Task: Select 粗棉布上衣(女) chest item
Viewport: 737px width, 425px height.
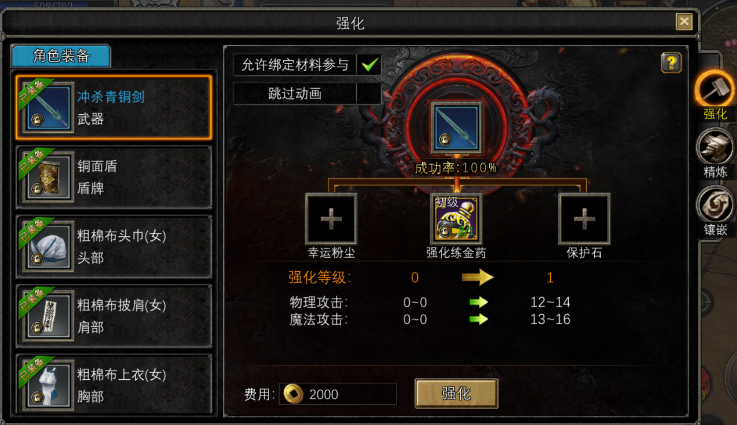Action: pyautogui.click(x=114, y=385)
